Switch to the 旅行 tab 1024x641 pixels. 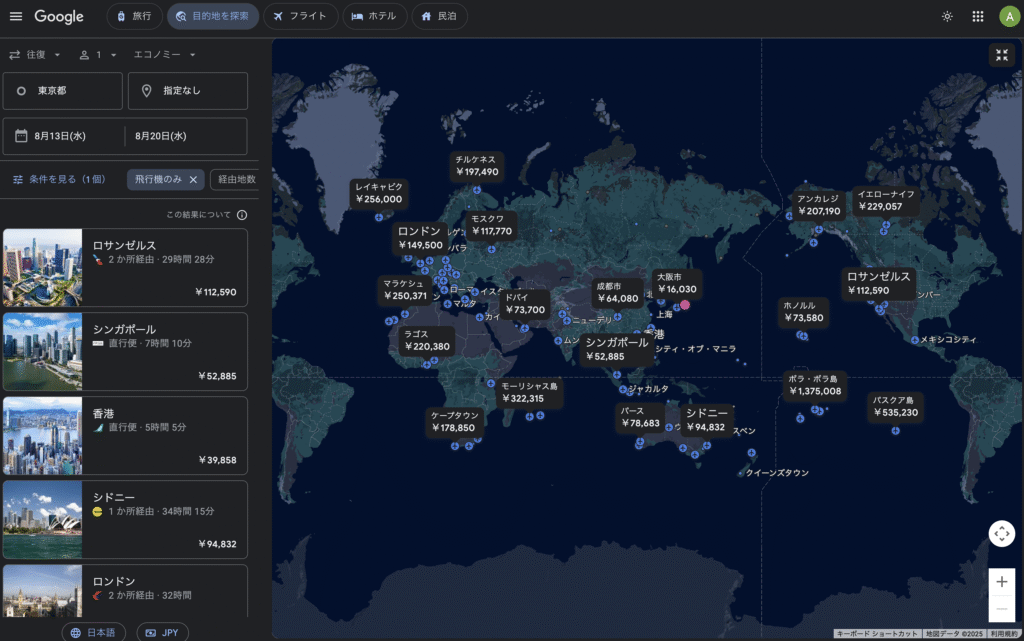(x=135, y=16)
